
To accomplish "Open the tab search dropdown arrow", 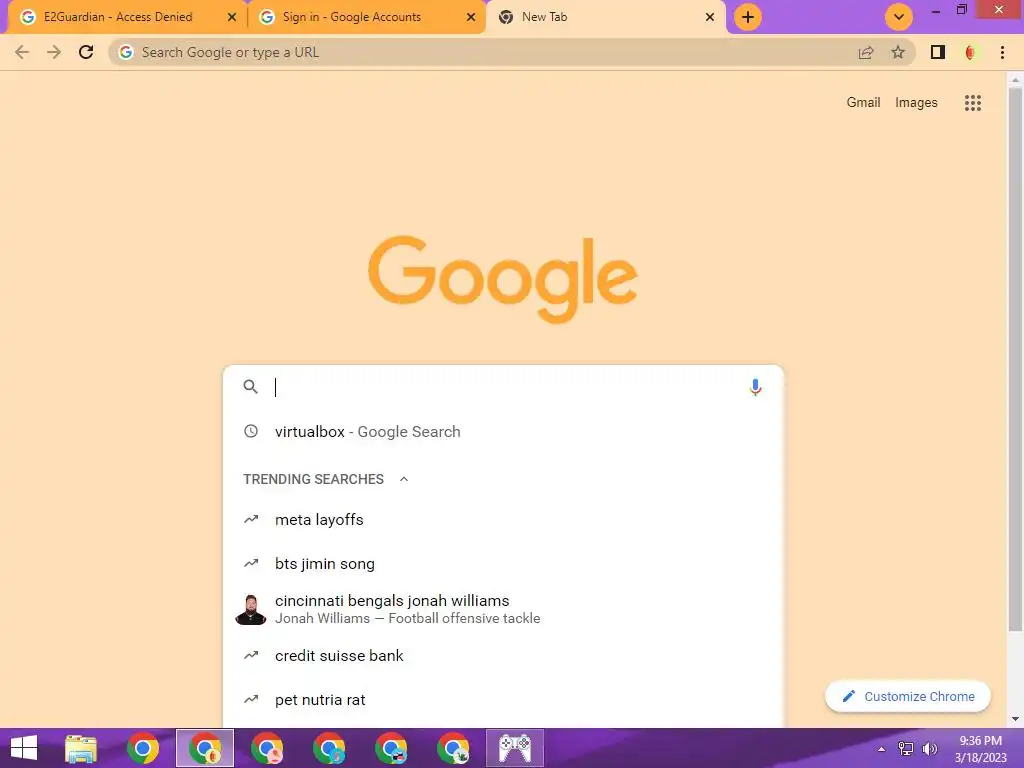I will 899,17.
